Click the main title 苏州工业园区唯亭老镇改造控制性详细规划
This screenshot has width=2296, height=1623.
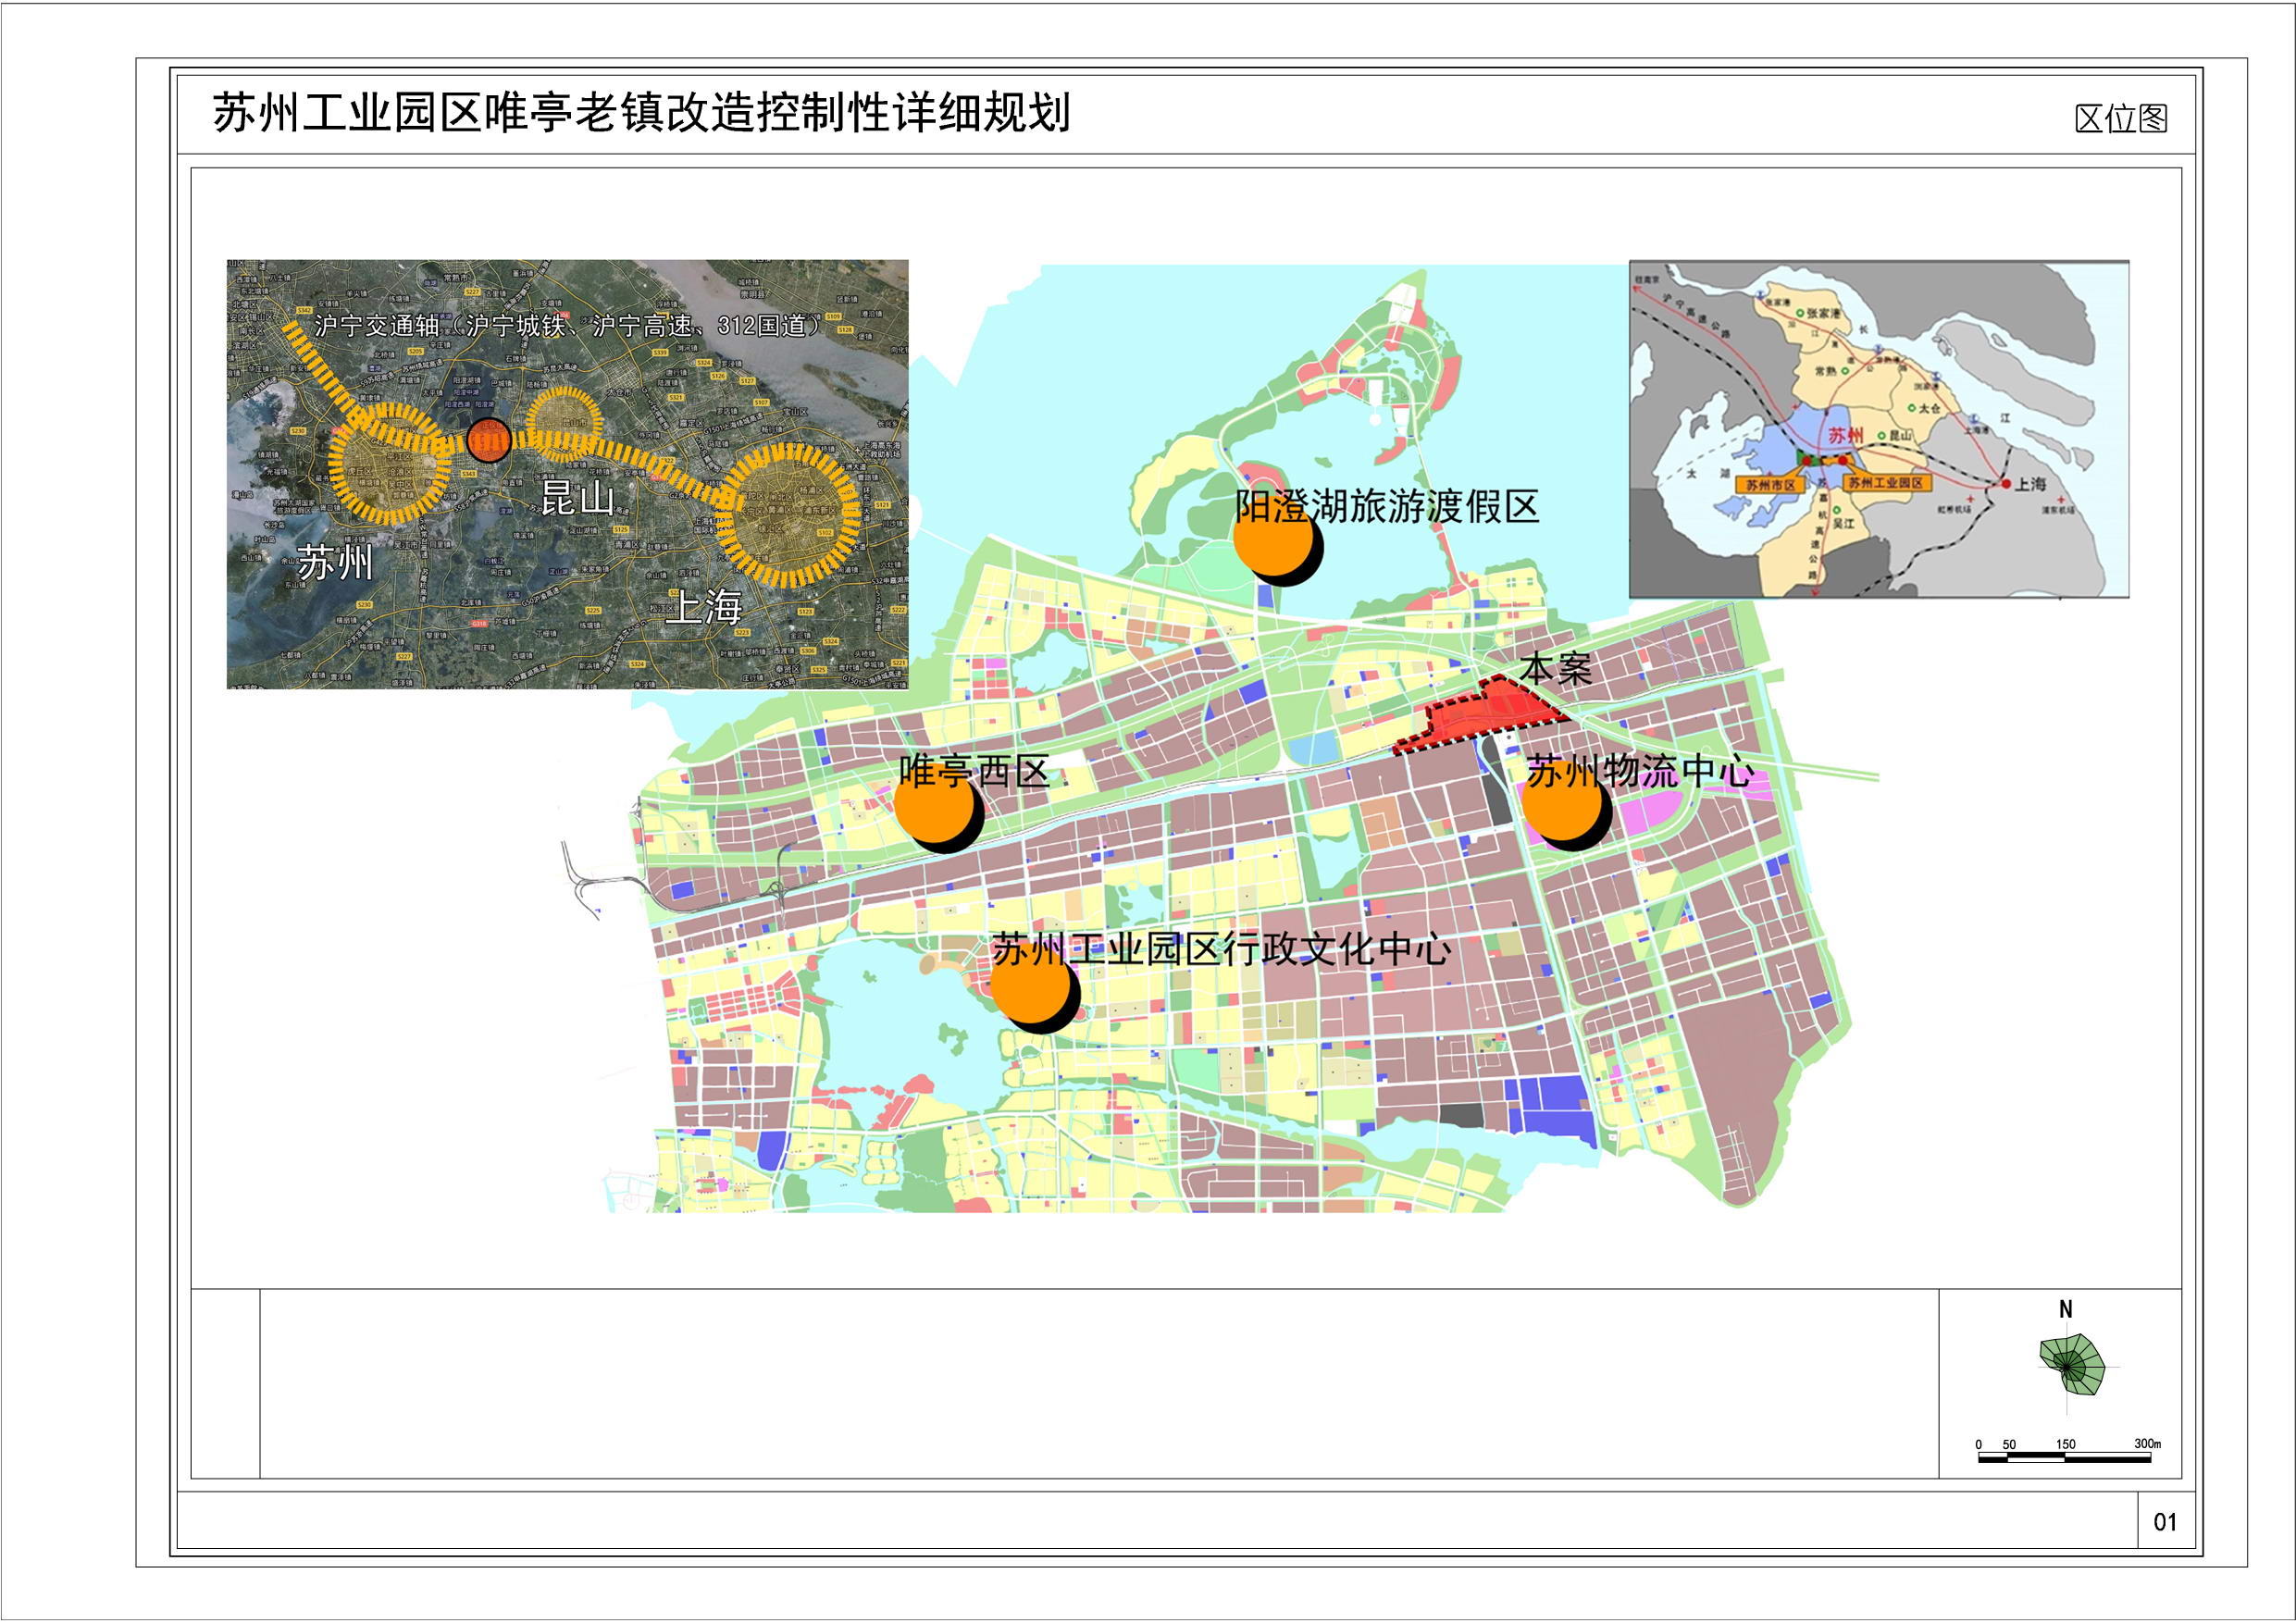click(x=641, y=113)
